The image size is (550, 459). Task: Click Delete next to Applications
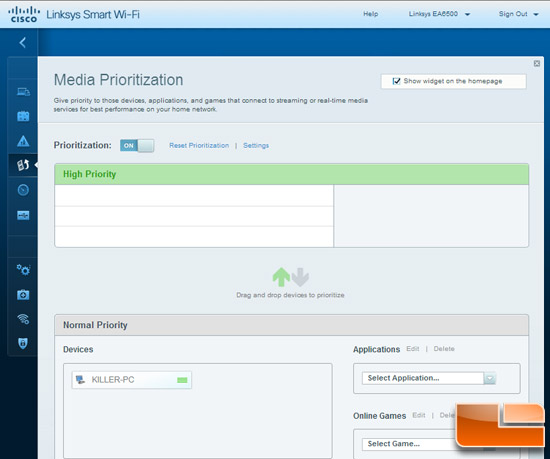[444, 349]
